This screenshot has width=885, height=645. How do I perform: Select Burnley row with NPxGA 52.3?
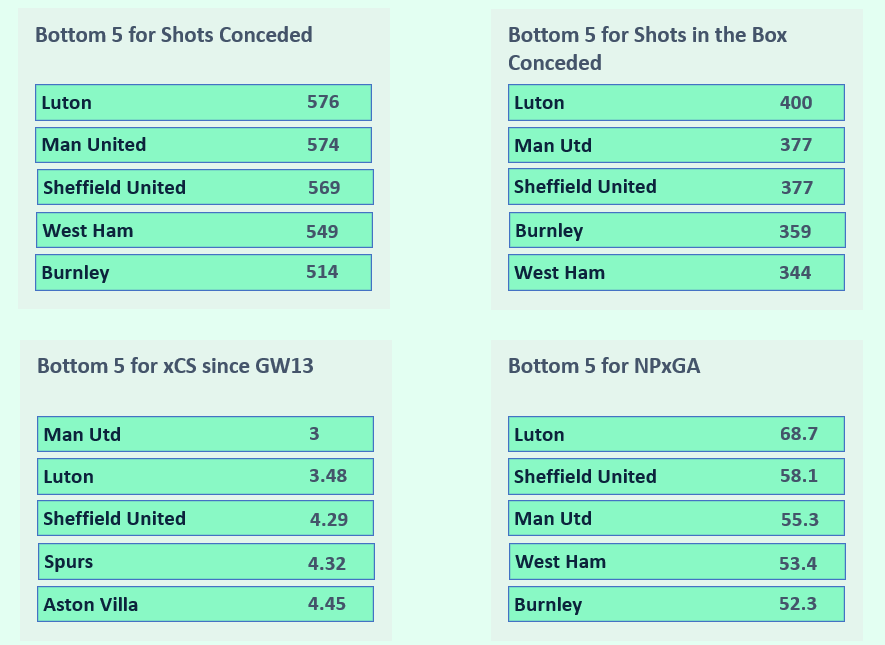[676, 604]
